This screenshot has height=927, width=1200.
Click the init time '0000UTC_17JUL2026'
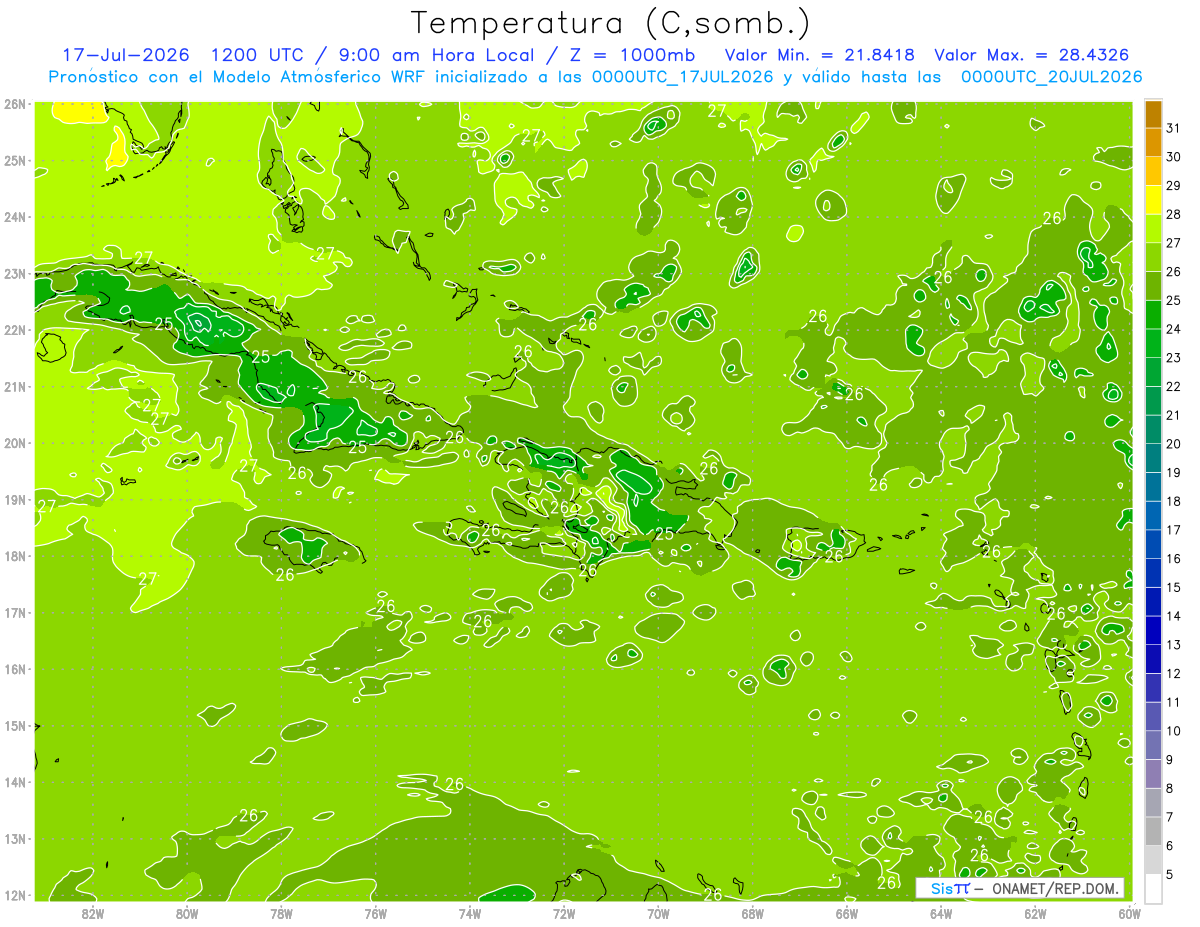pyautogui.click(x=683, y=77)
